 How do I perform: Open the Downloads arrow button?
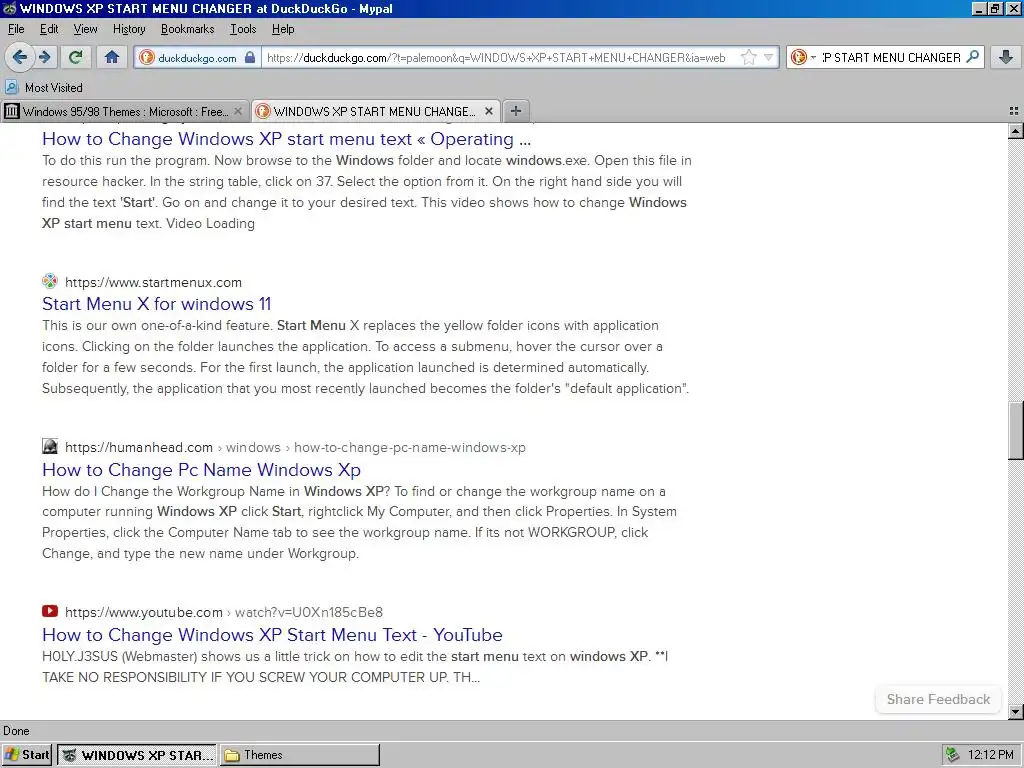[1006, 57]
